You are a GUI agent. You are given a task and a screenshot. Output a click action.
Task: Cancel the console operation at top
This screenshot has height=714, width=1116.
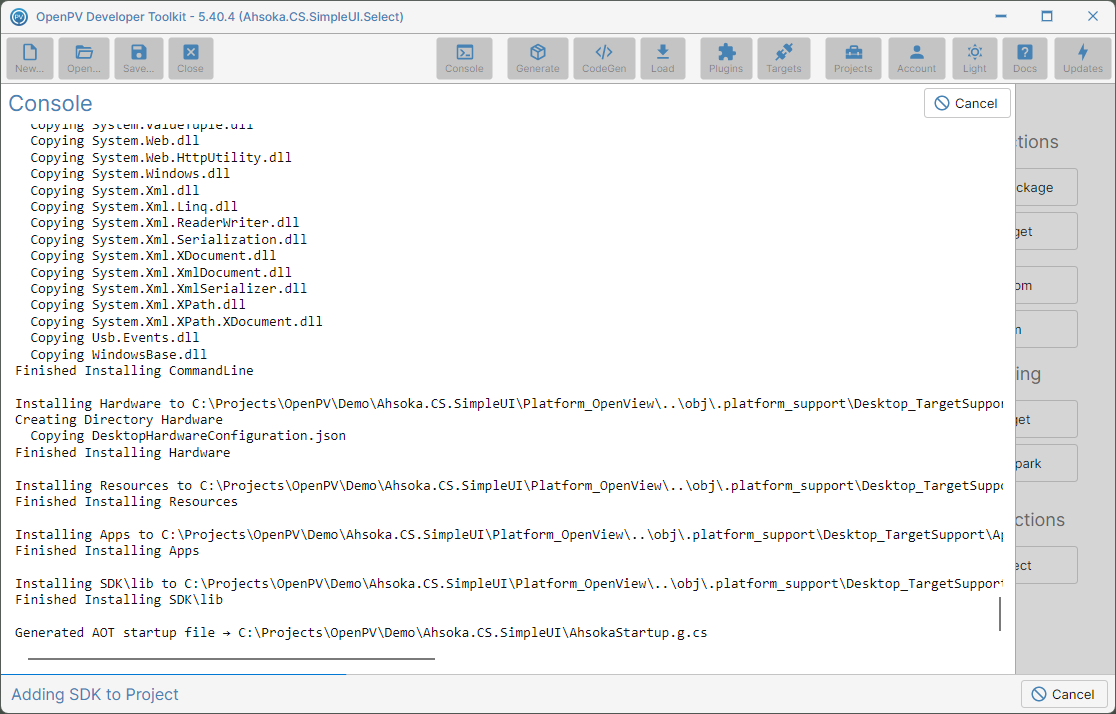967,103
